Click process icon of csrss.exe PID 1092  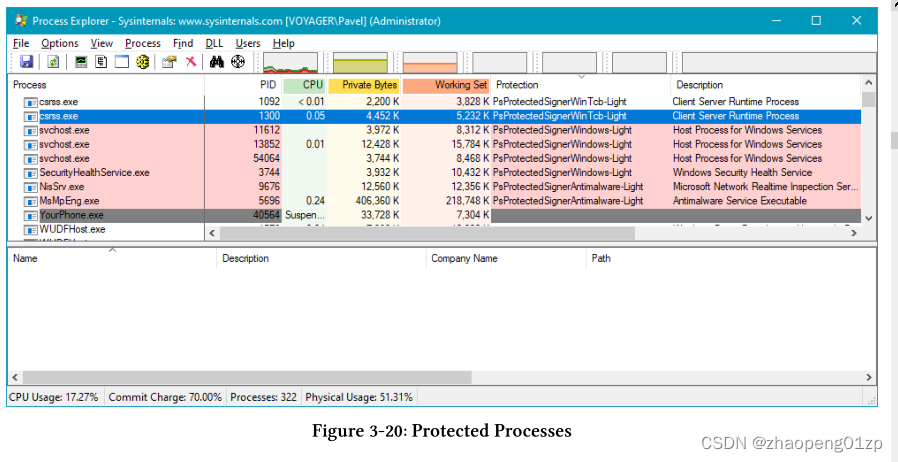pos(30,102)
